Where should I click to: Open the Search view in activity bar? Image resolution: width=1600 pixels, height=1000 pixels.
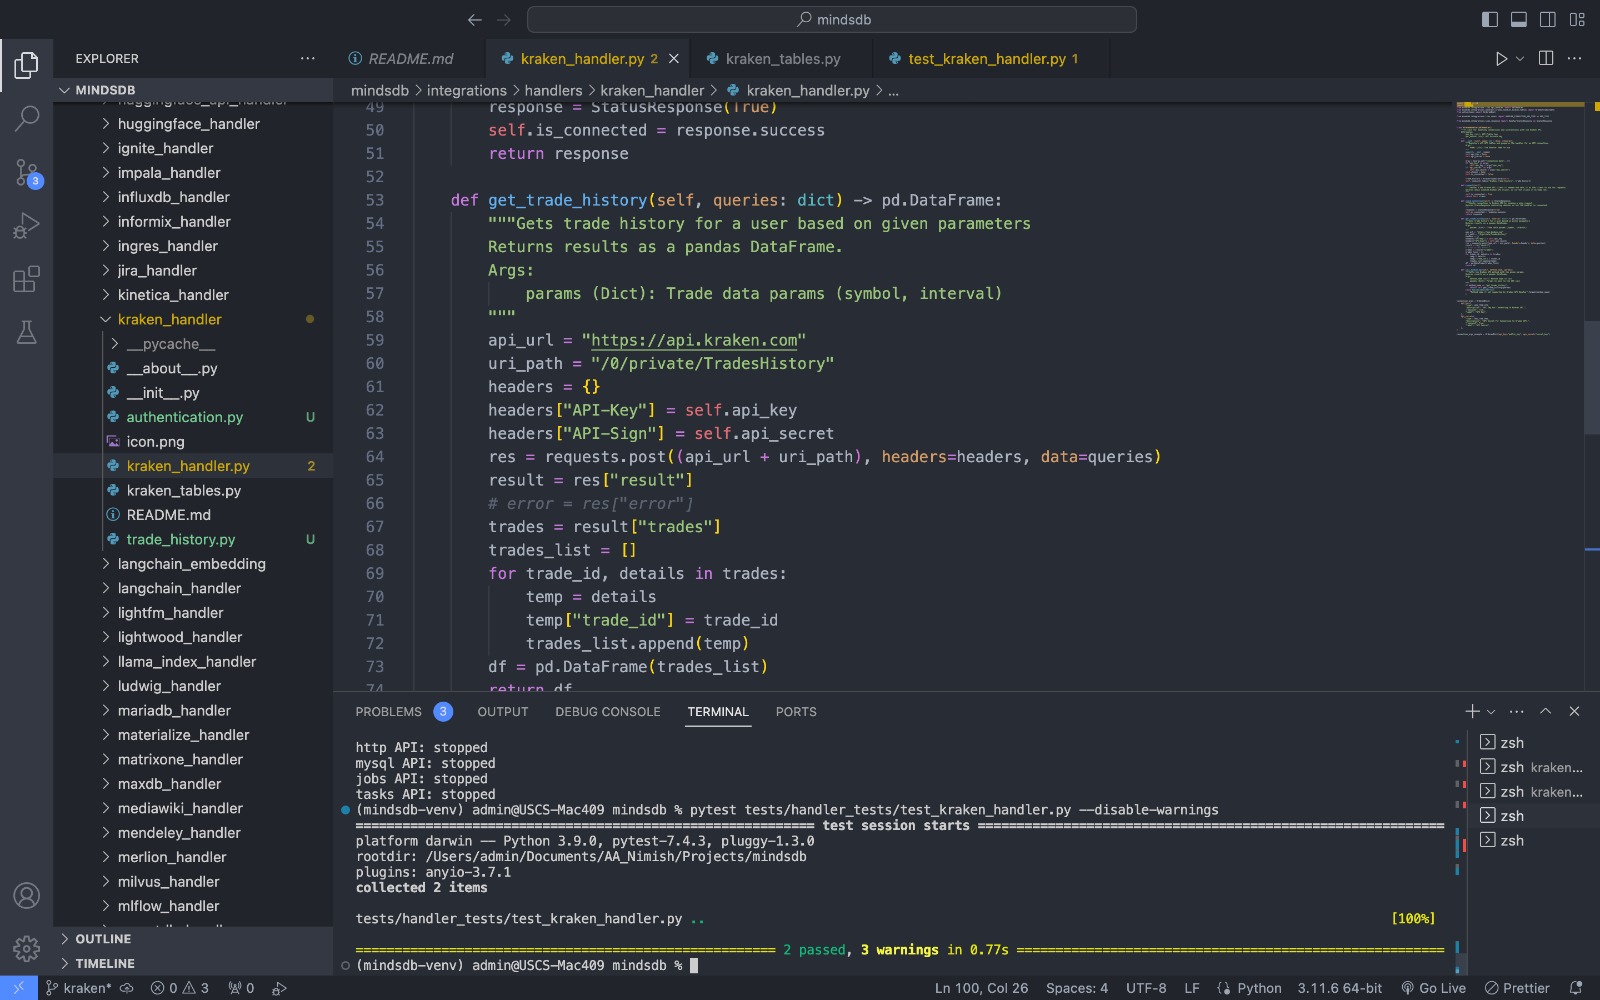click(x=27, y=119)
